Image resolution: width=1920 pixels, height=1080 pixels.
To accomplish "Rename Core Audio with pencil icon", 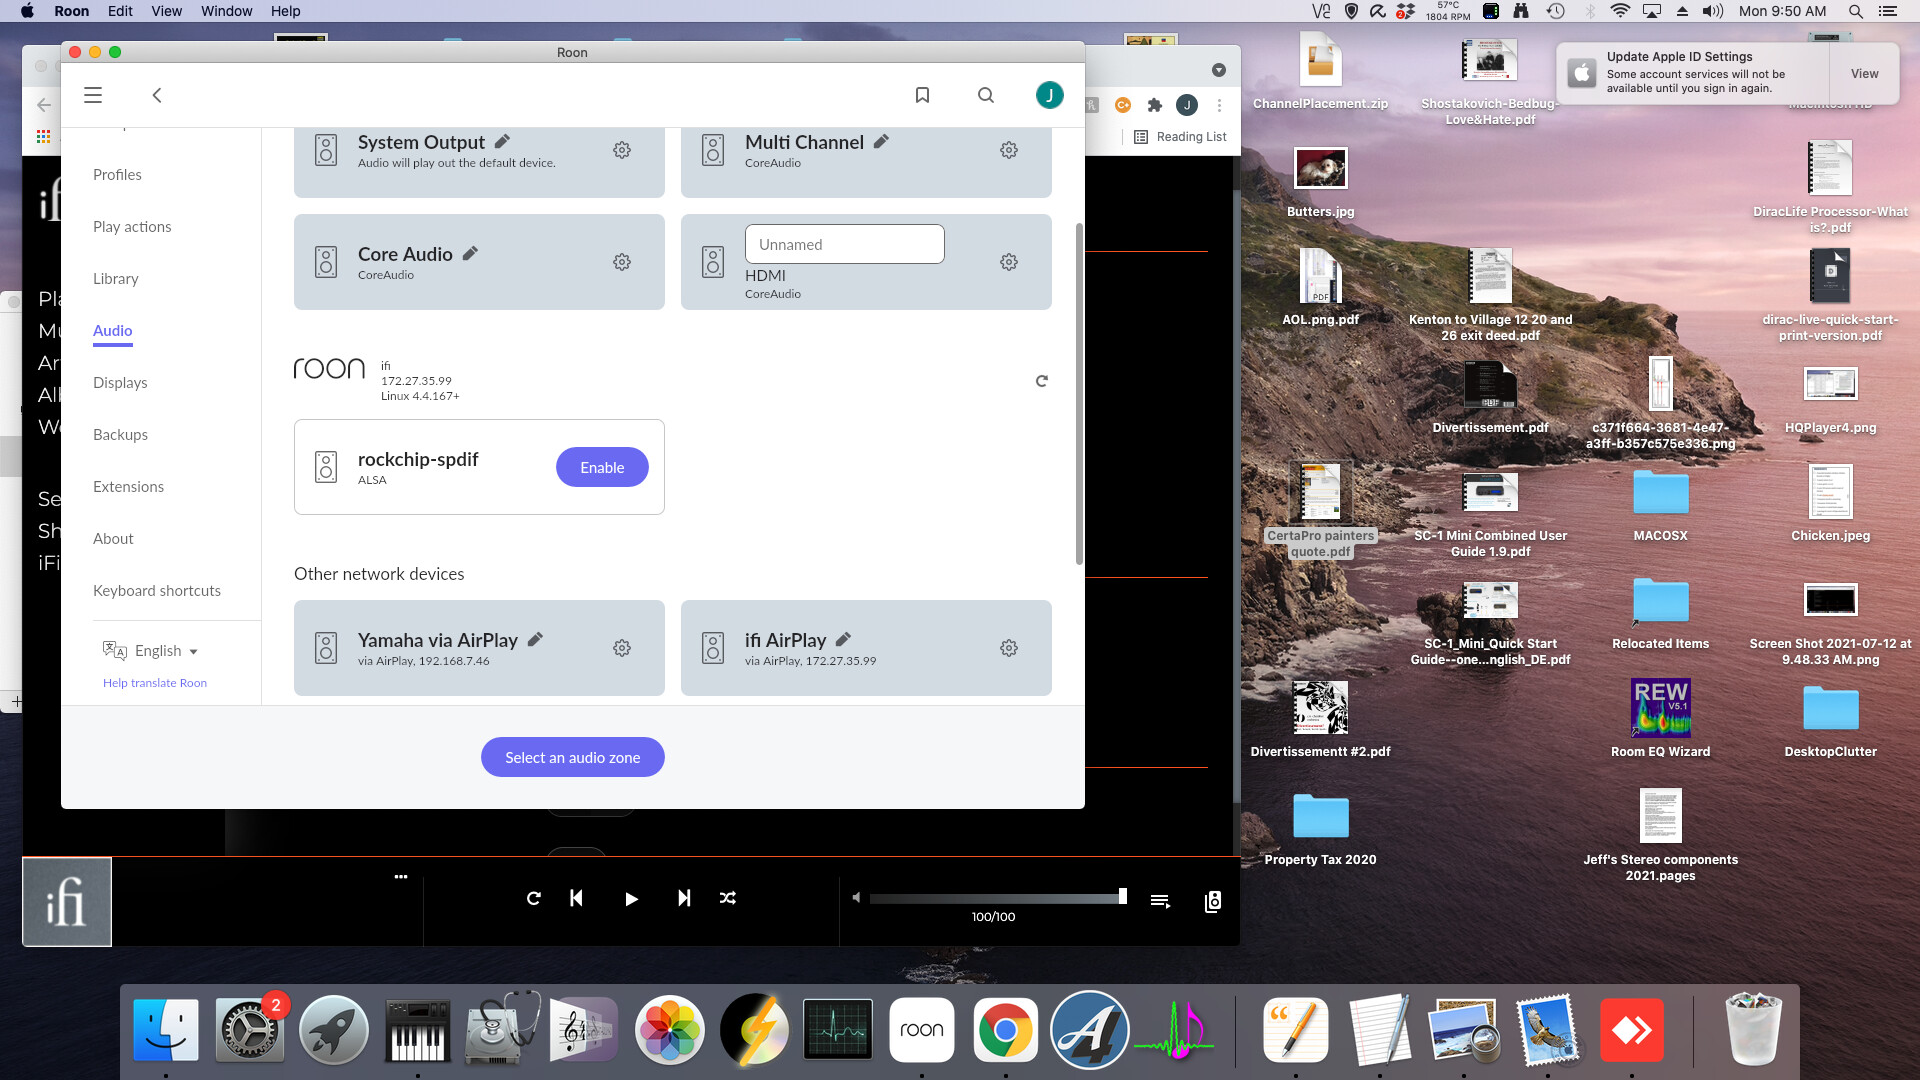I will [470, 253].
